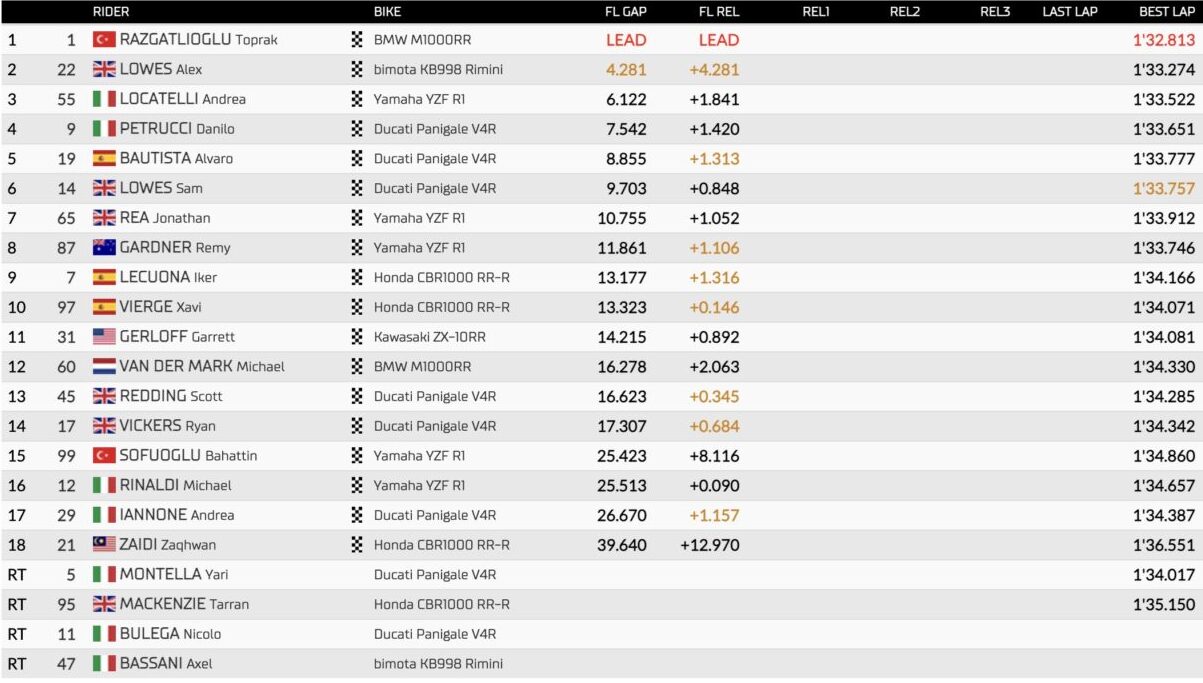Click the Italian flag beside MONTELLA Yari
1203x683 pixels.
coord(104,575)
